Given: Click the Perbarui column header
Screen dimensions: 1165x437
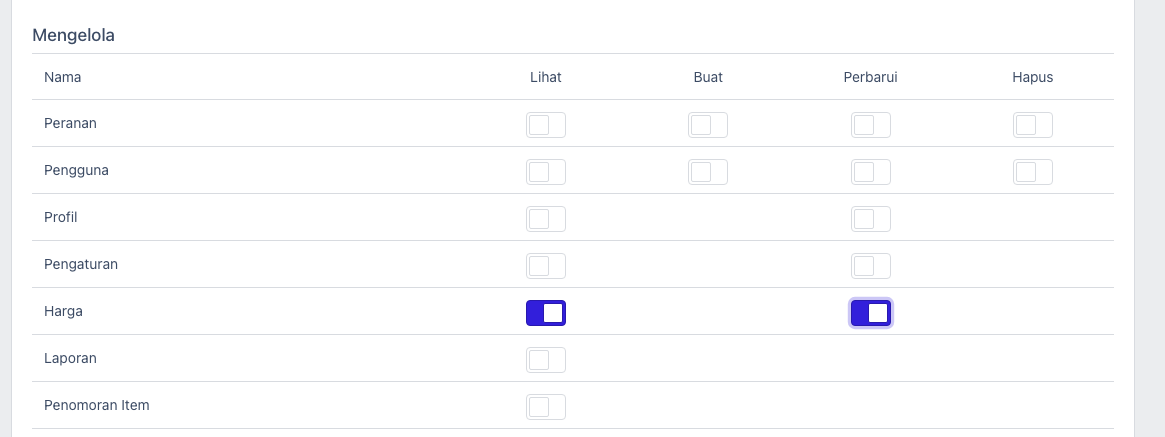Looking at the screenshot, I should click(871, 77).
